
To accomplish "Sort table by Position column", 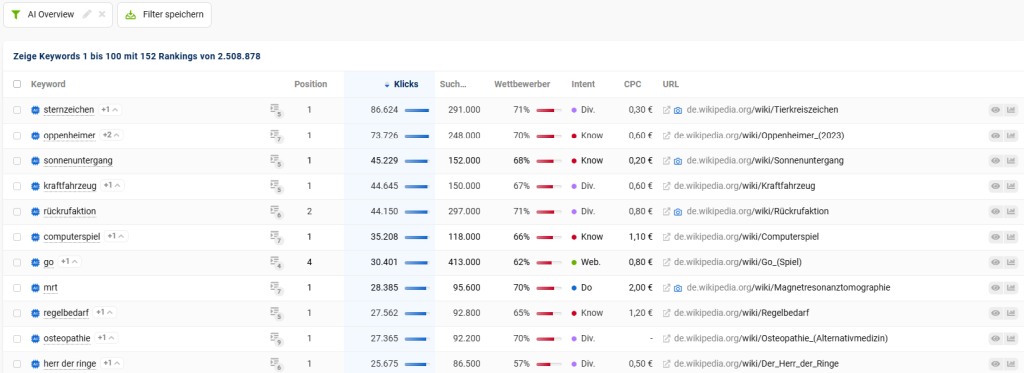I will click(310, 84).
